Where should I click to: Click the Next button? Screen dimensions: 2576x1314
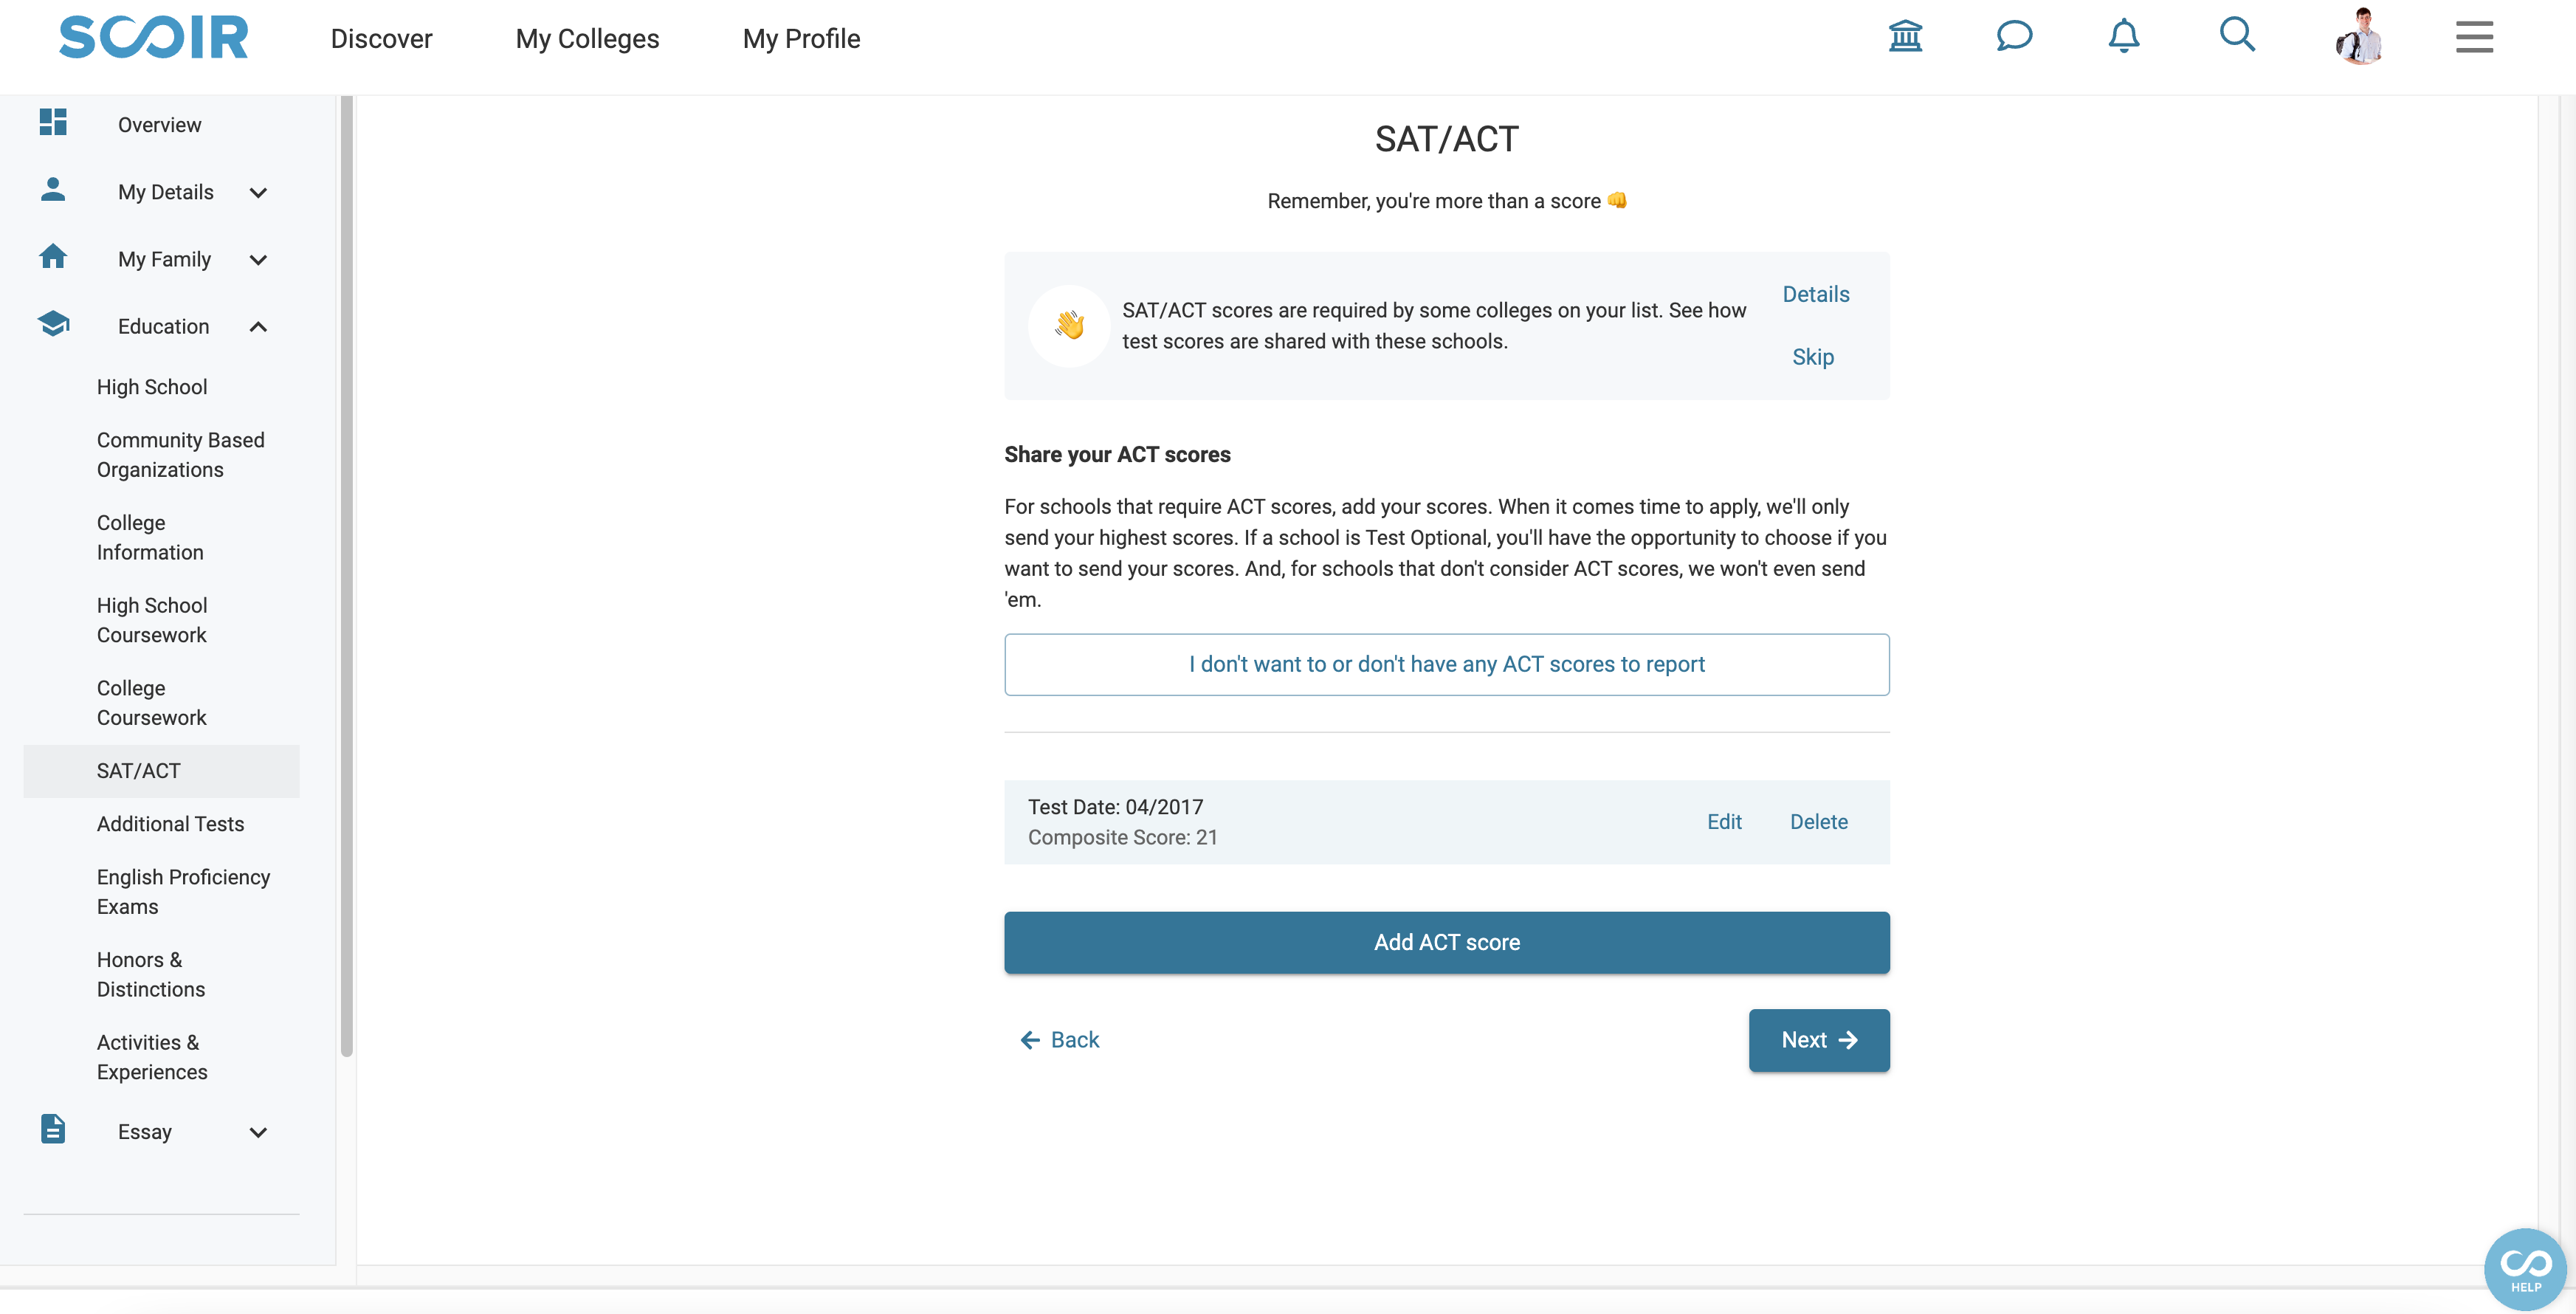pos(1819,1040)
